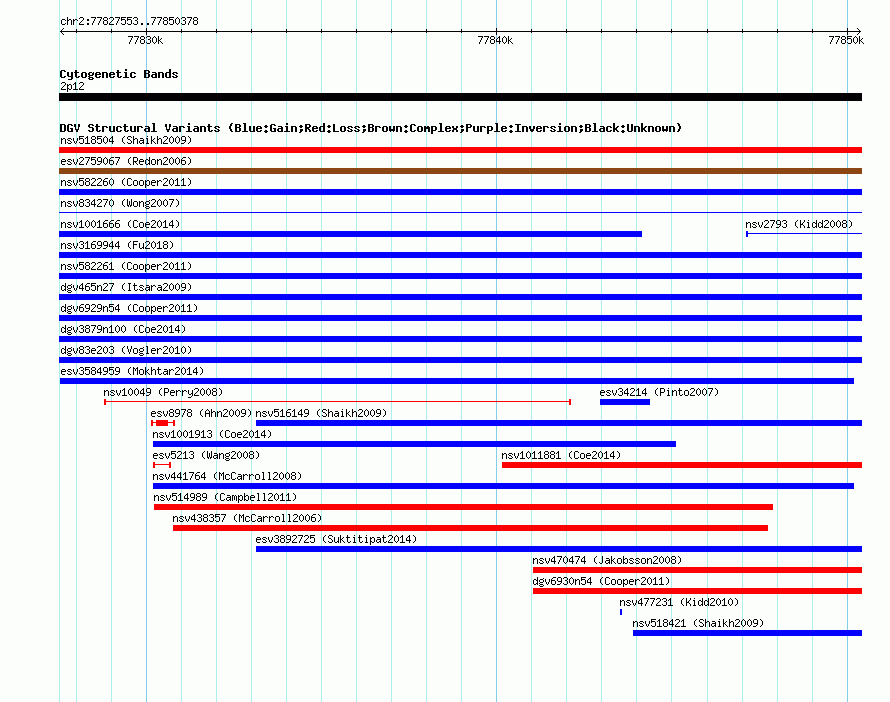890x702 pixels.
Task: Click the nsv1001913 blue gain bar
Action: click(414, 444)
